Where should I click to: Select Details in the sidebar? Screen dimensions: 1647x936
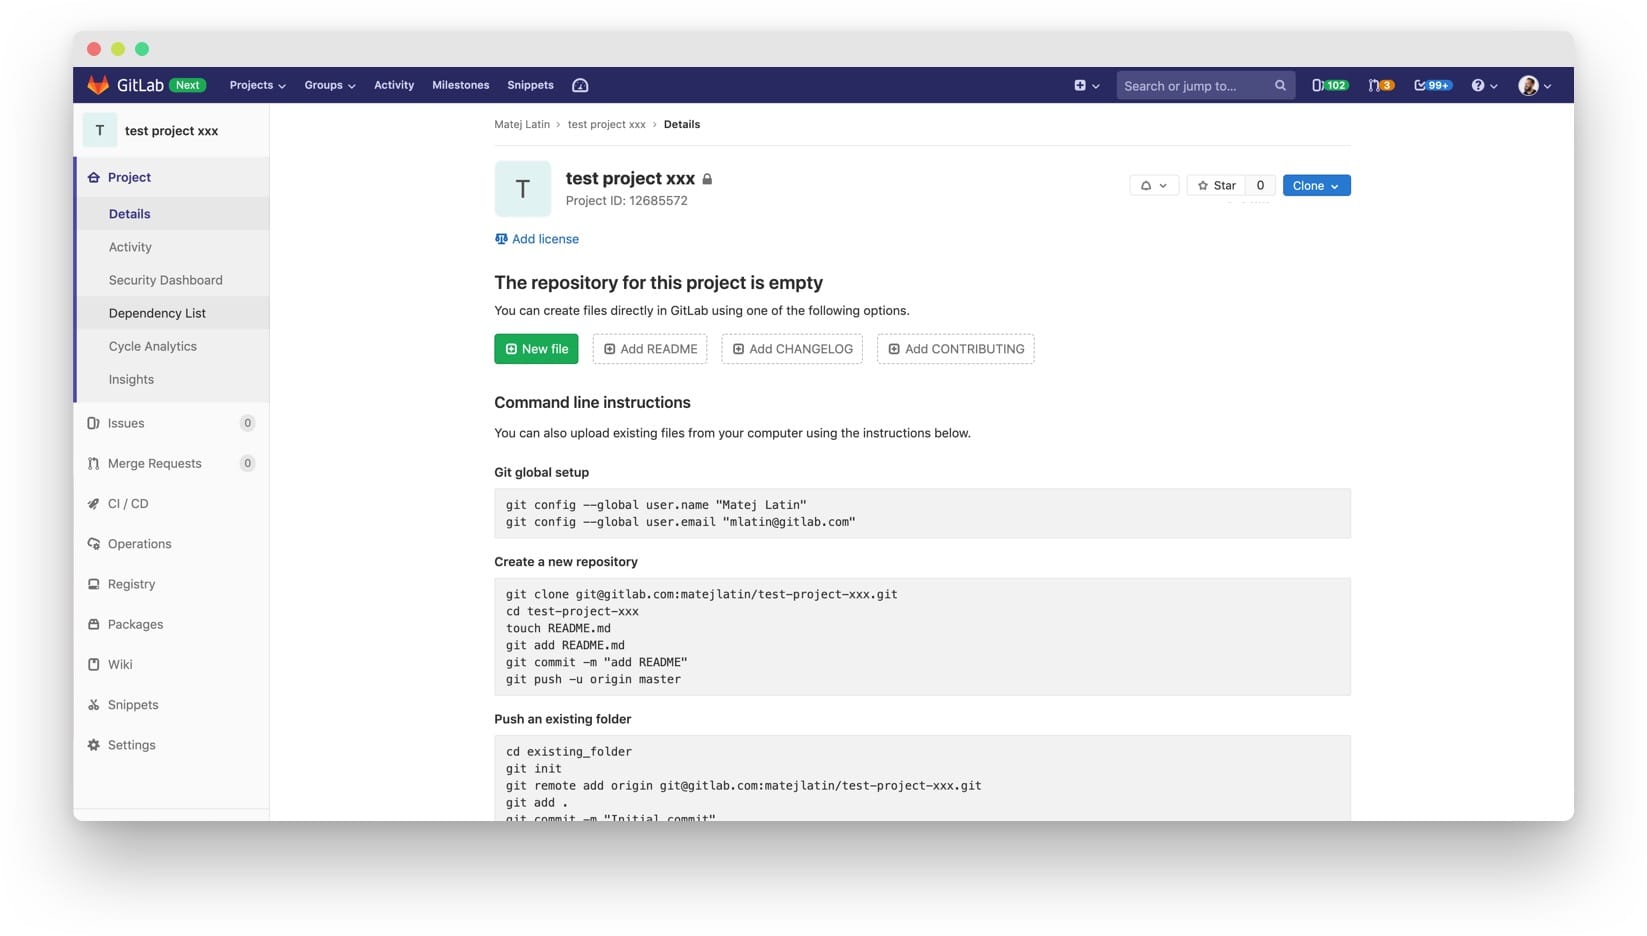172,214
